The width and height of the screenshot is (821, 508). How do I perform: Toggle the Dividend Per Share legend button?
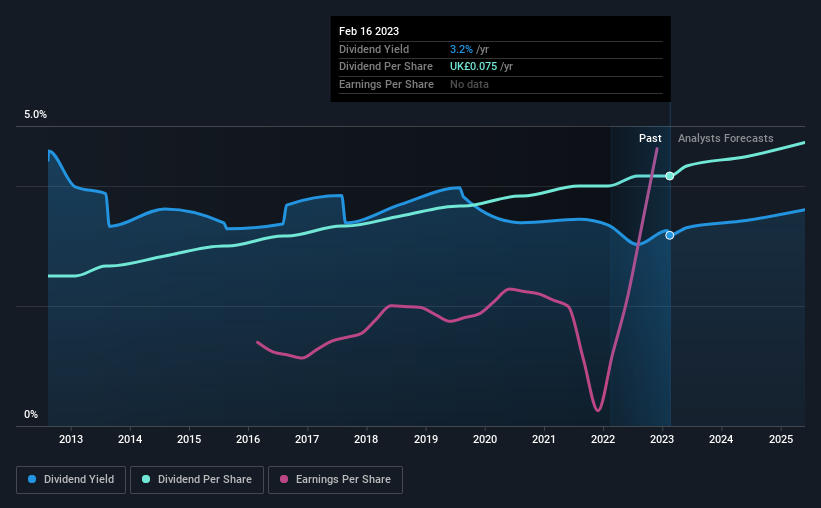click(x=197, y=480)
